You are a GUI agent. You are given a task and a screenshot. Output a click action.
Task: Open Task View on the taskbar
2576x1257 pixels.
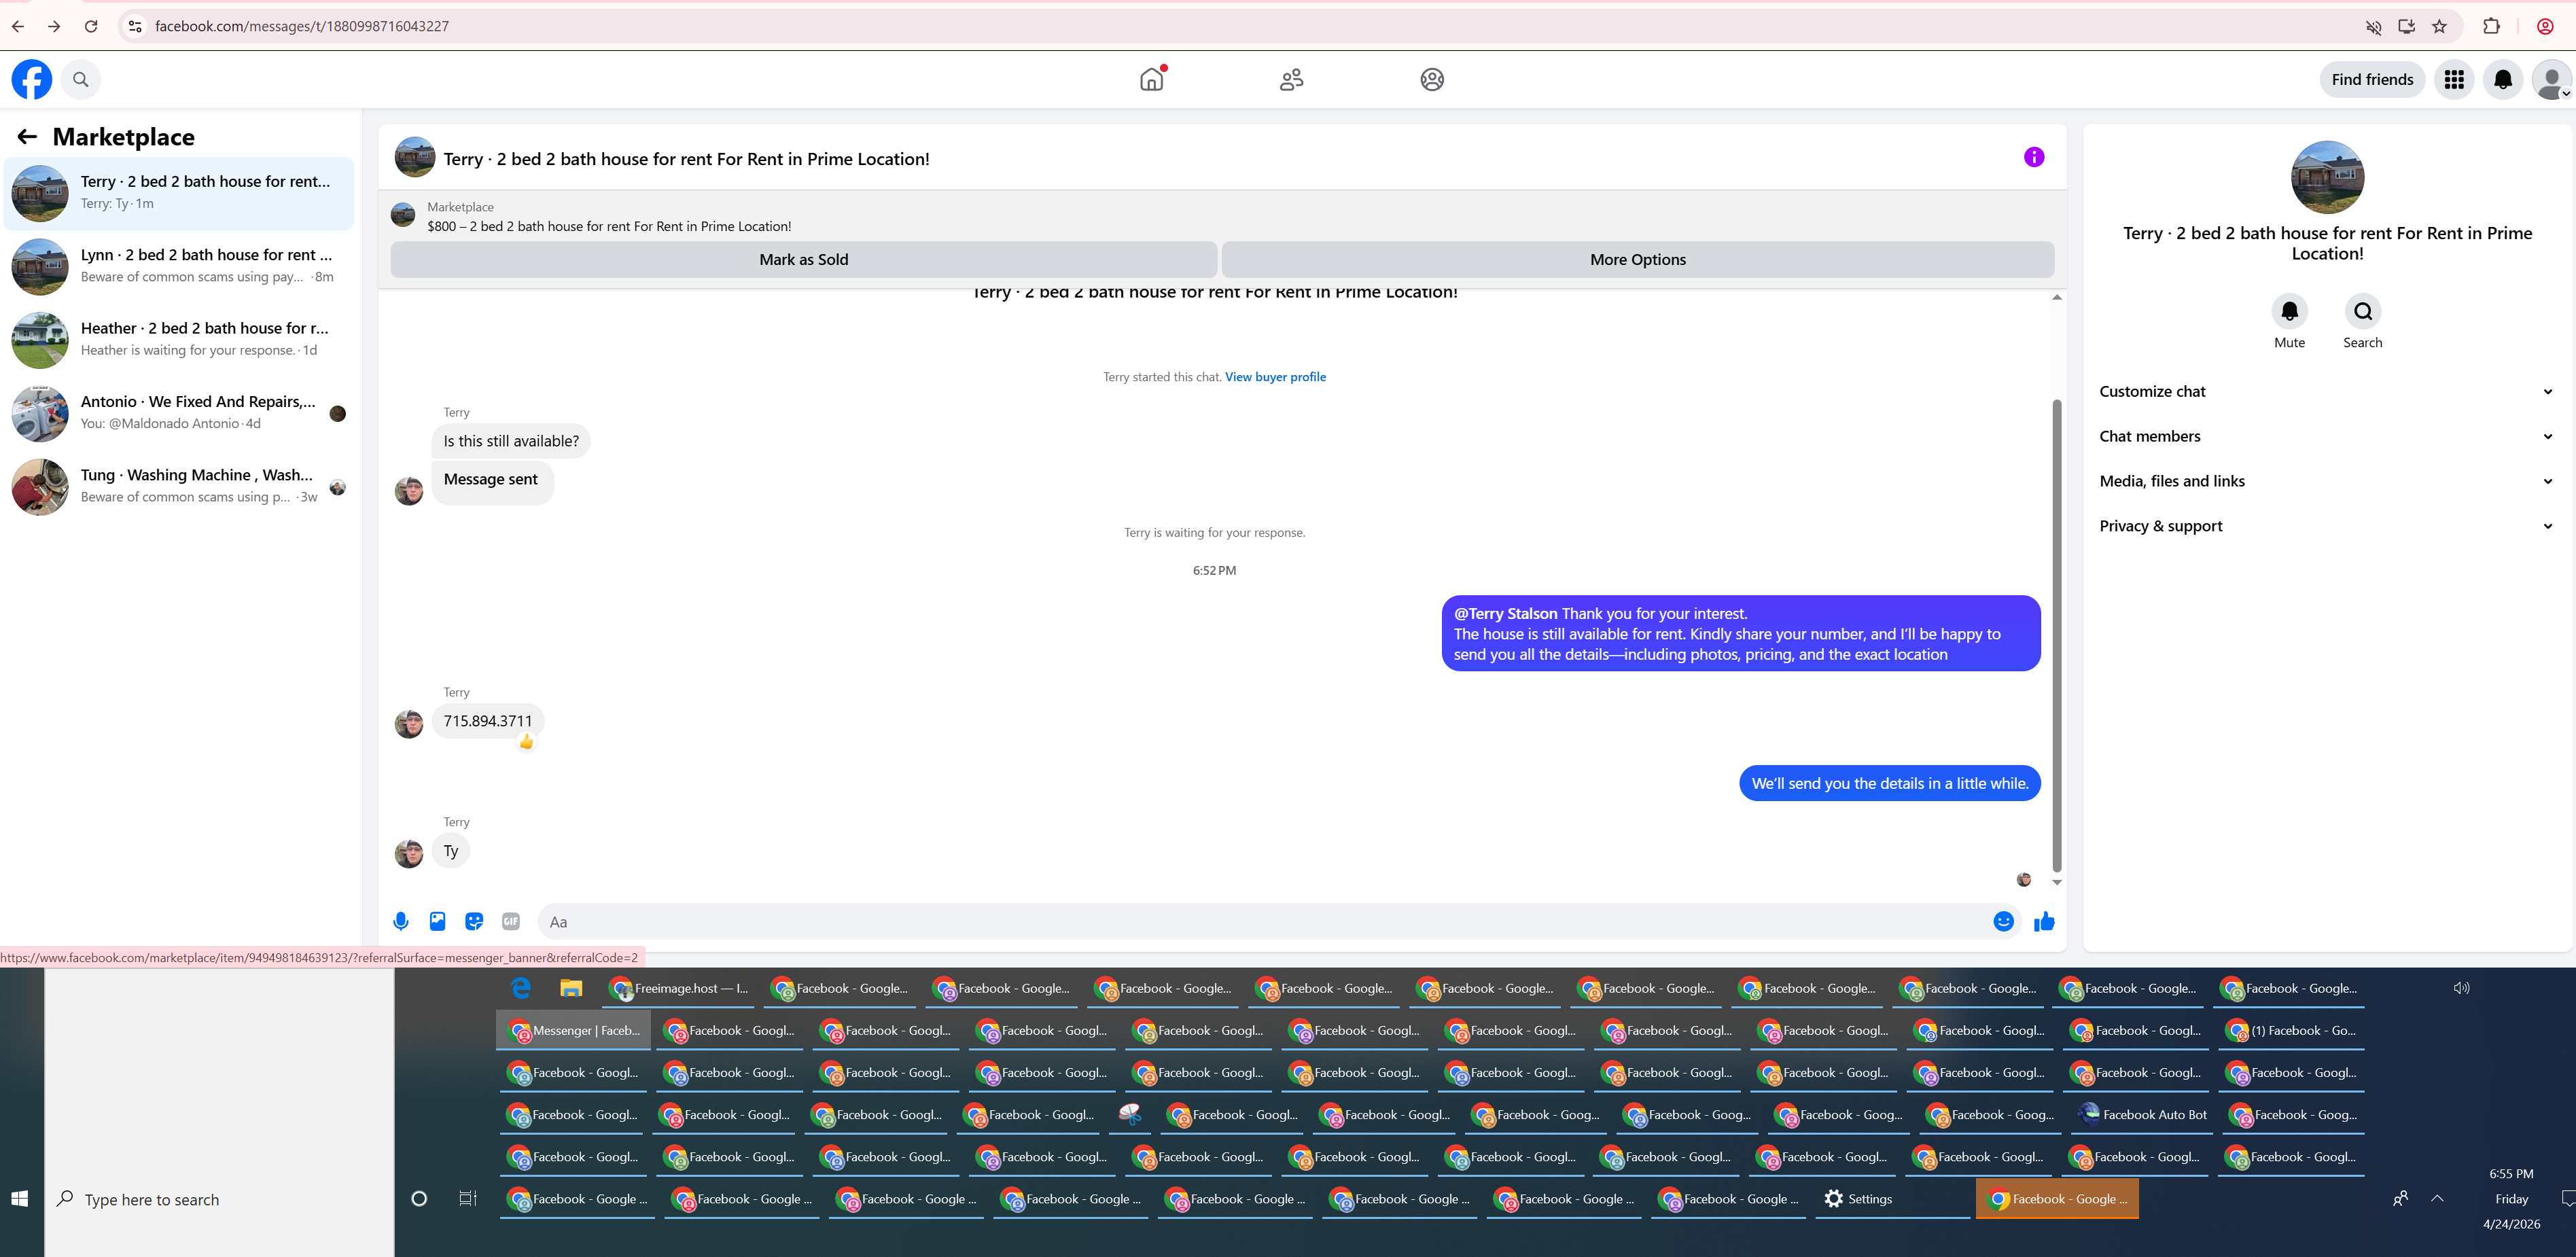click(x=467, y=1198)
